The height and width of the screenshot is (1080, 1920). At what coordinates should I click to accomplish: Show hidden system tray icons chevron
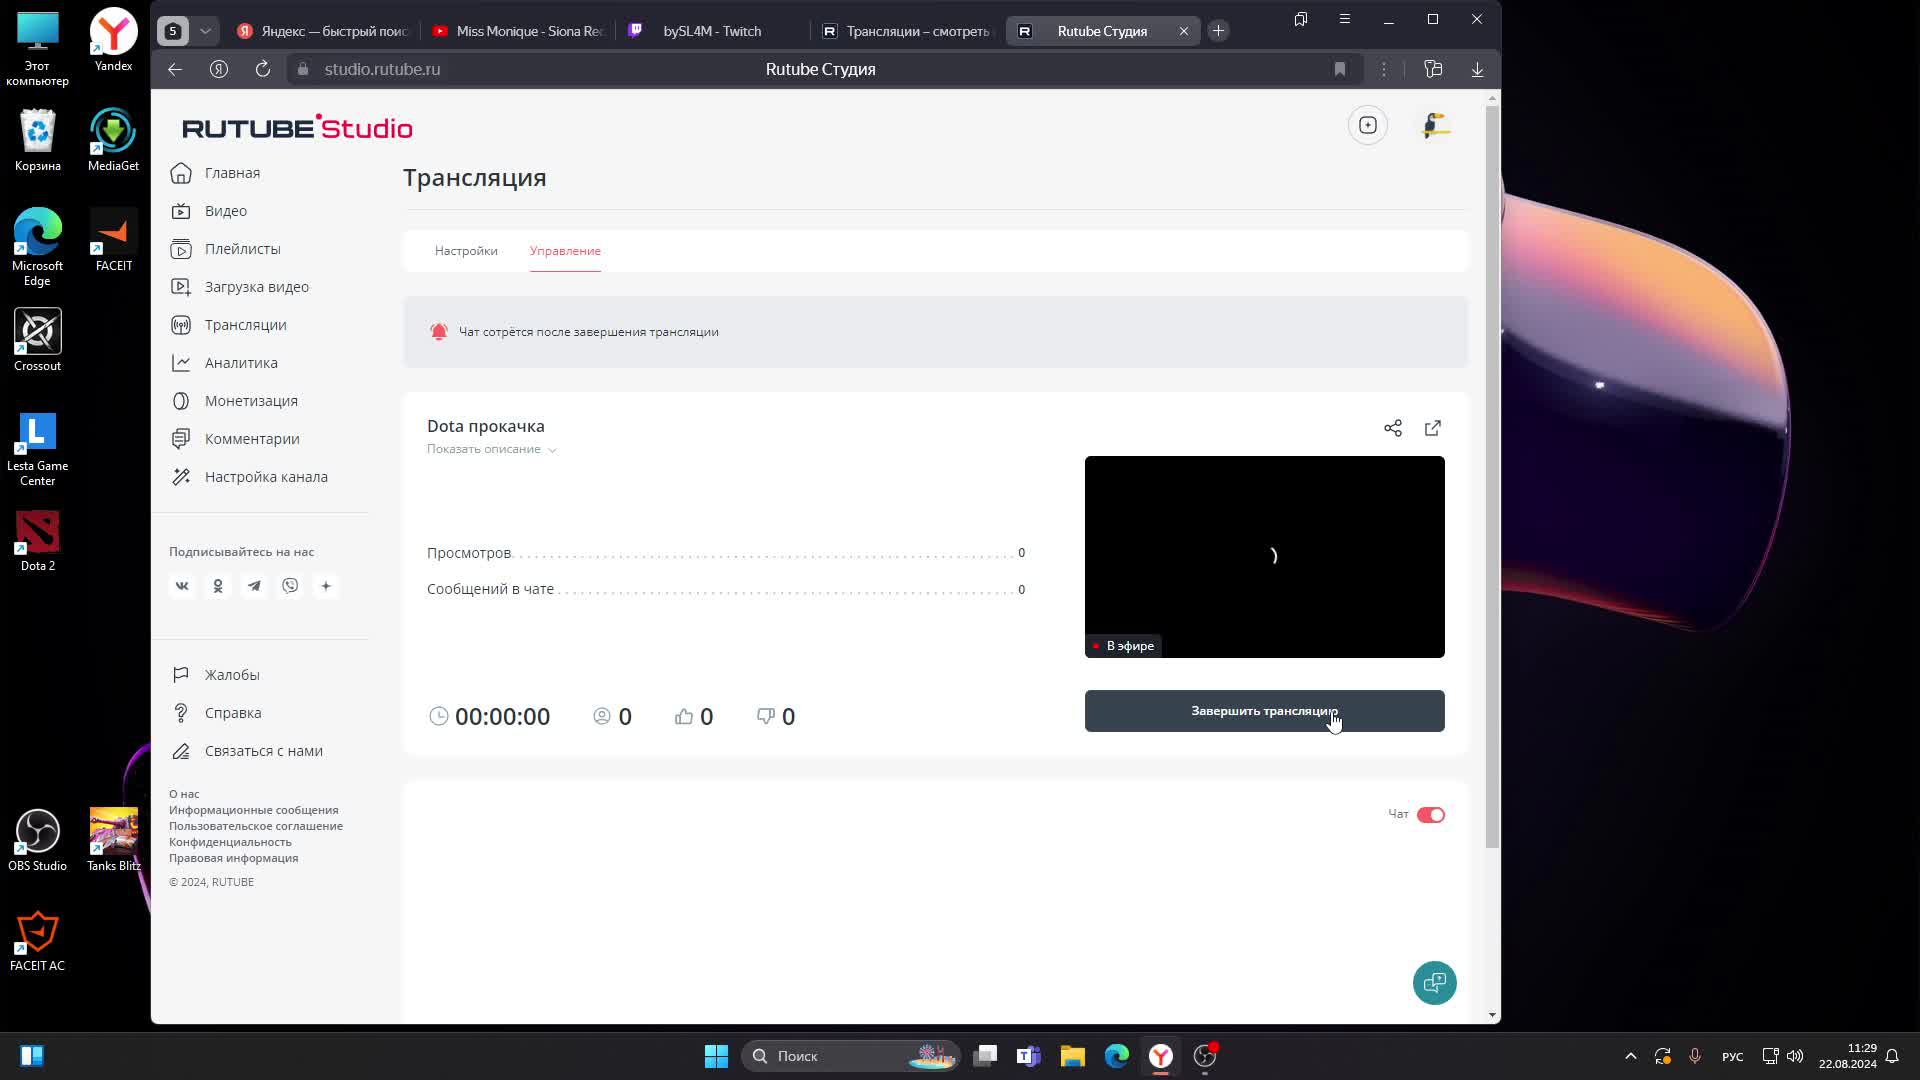[x=1630, y=1056]
